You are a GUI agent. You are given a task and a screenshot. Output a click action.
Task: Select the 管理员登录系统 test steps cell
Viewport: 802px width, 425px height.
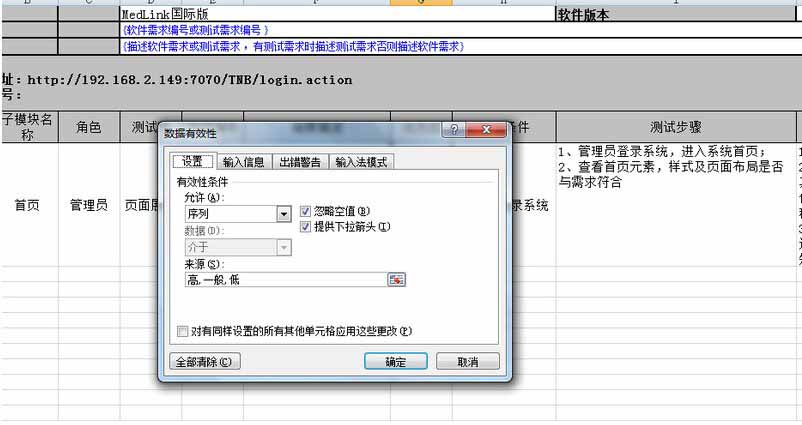click(x=676, y=205)
